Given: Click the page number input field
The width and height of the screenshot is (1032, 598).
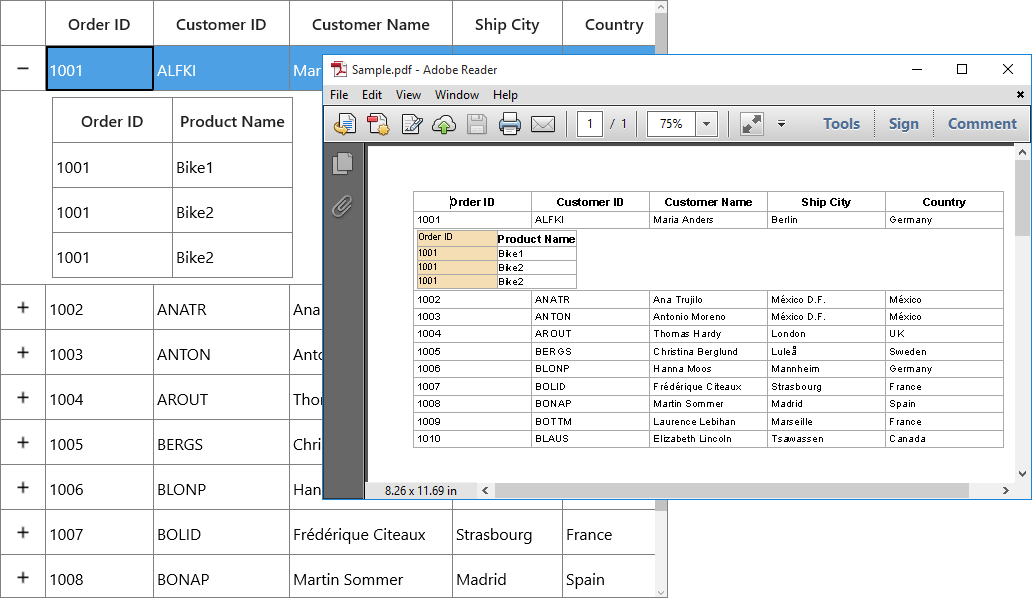Looking at the screenshot, I should 590,124.
